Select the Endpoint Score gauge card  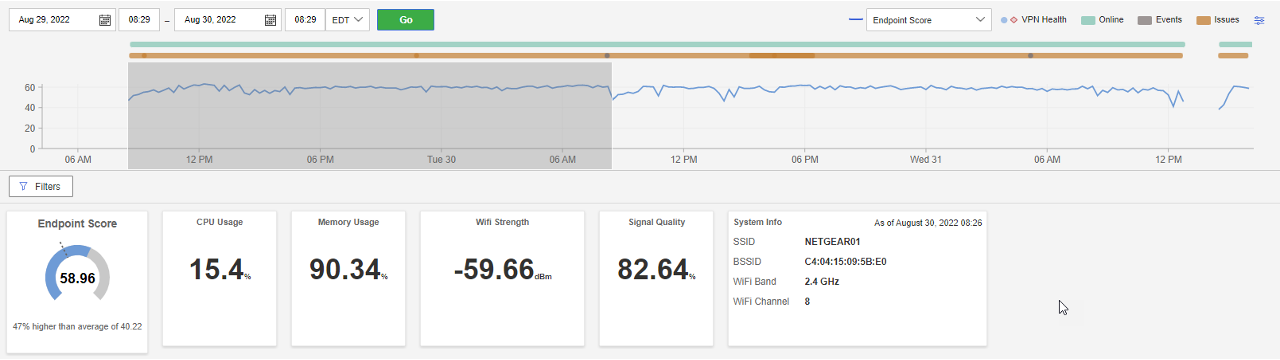77,281
